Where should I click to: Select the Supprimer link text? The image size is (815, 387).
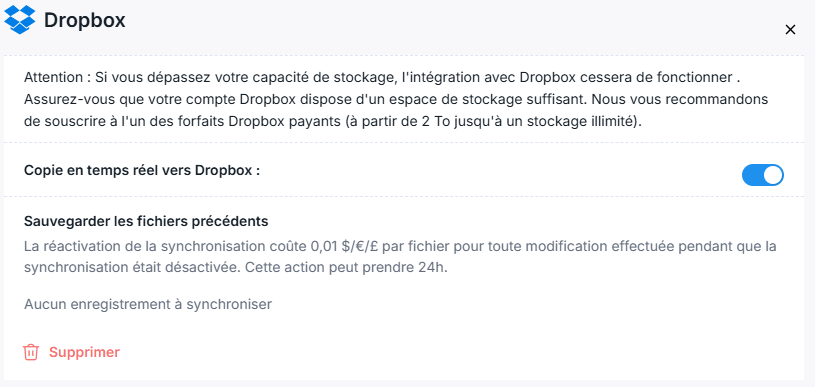pos(84,352)
